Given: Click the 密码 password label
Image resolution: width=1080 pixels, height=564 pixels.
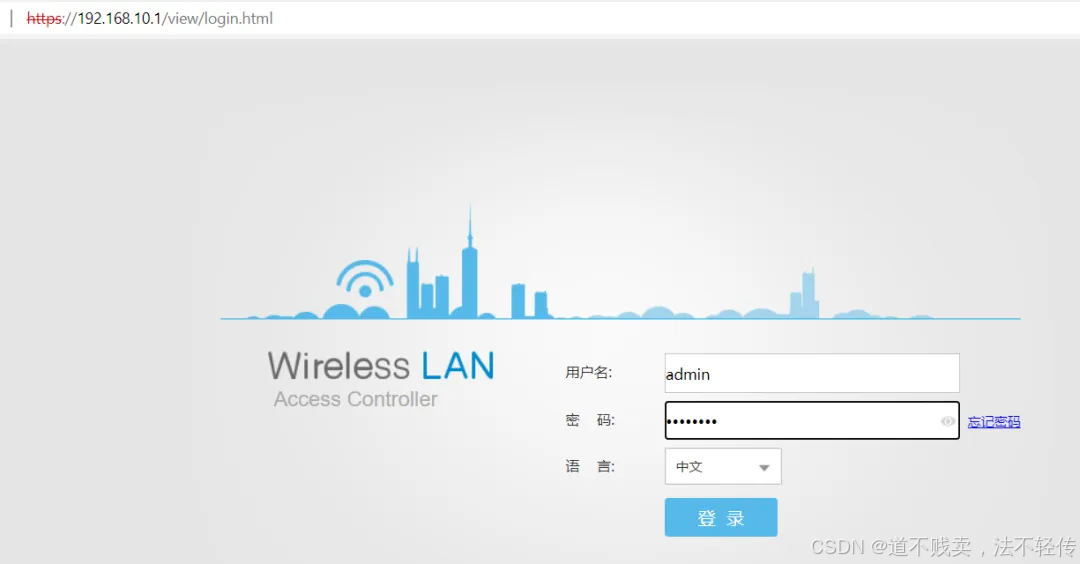Looking at the screenshot, I should [x=590, y=420].
